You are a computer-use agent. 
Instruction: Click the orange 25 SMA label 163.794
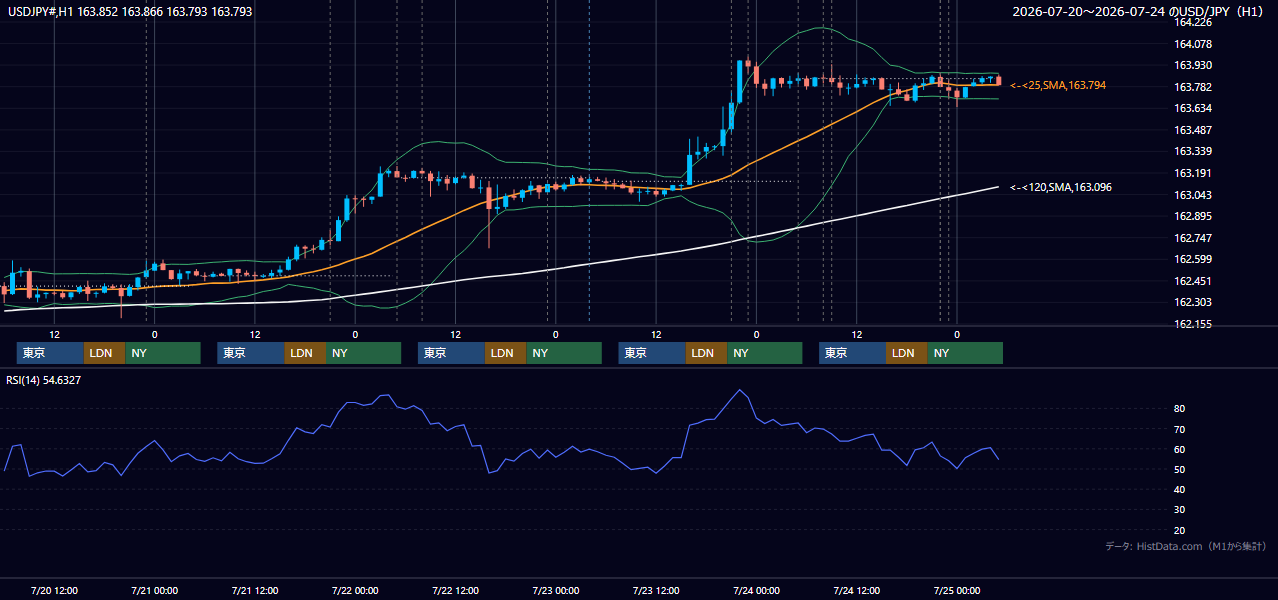pyautogui.click(x=1058, y=86)
